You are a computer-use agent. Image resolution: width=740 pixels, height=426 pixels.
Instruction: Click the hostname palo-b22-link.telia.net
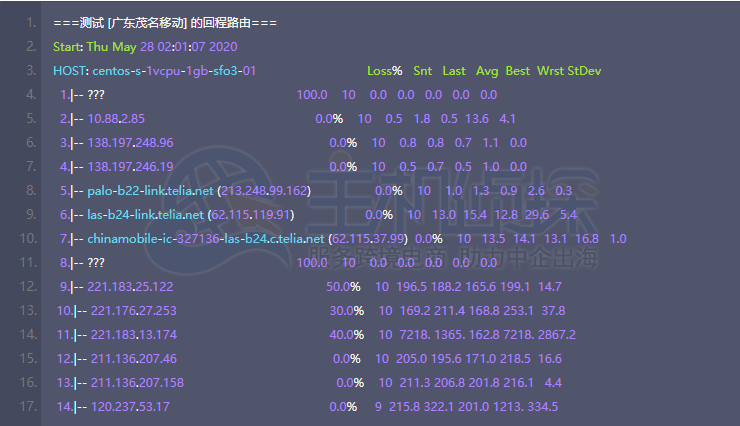(150, 191)
